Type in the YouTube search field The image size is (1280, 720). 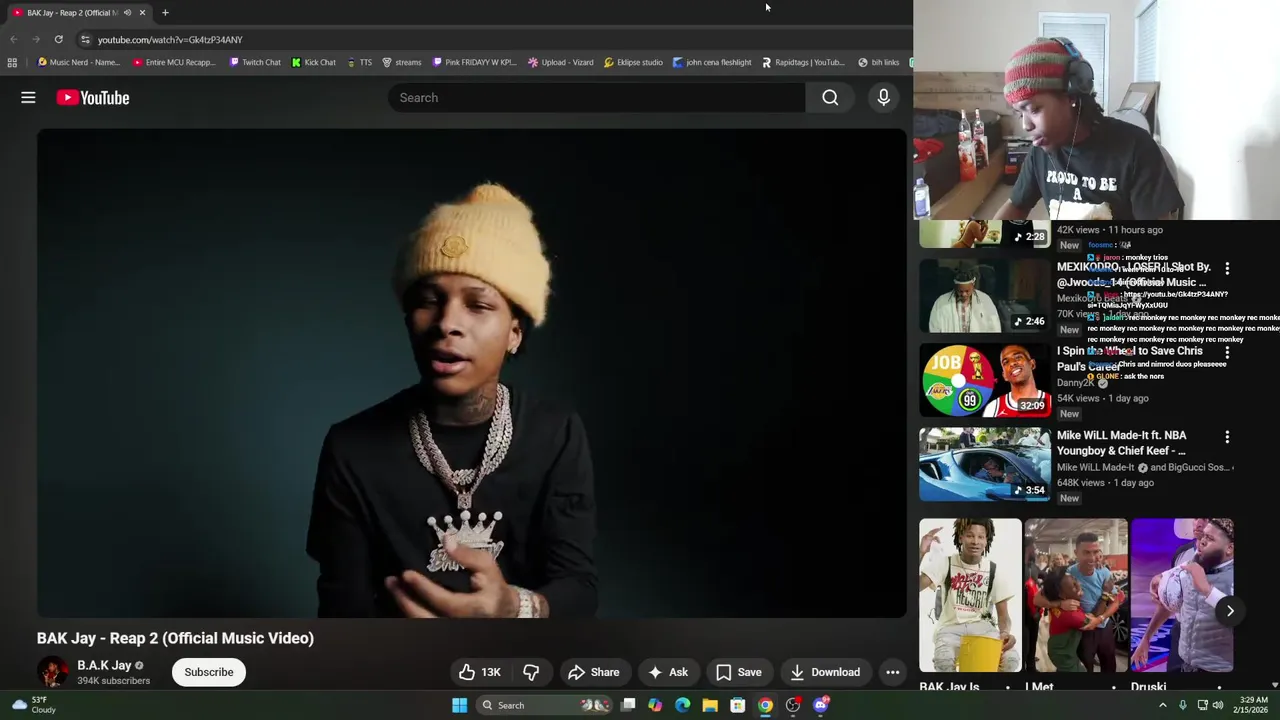[596, 97]
